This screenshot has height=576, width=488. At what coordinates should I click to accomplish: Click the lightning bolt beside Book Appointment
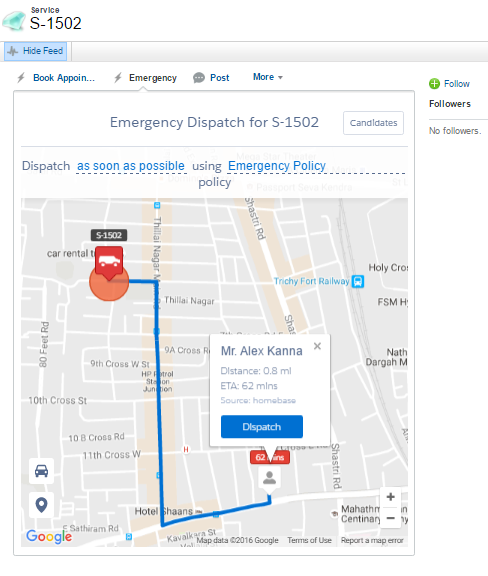pos(21,78)
